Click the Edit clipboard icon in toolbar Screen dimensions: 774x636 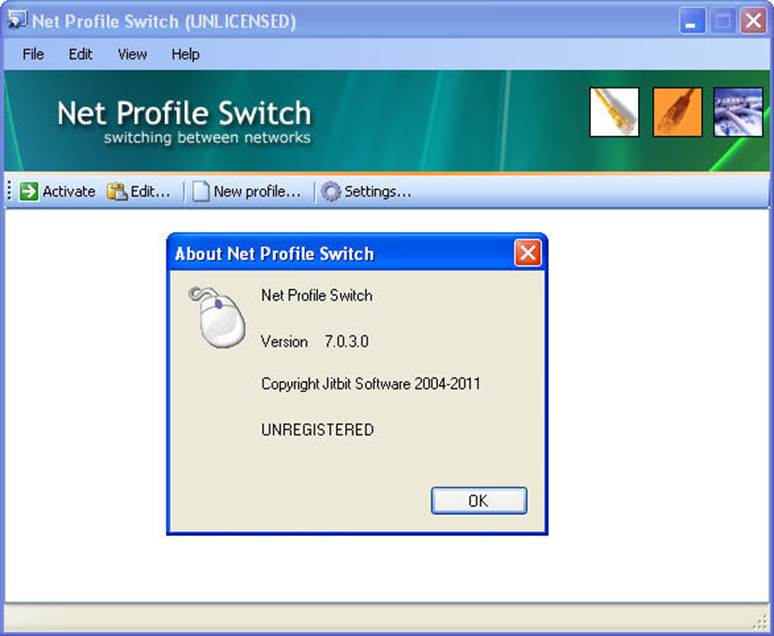click(x=117, y=192)
